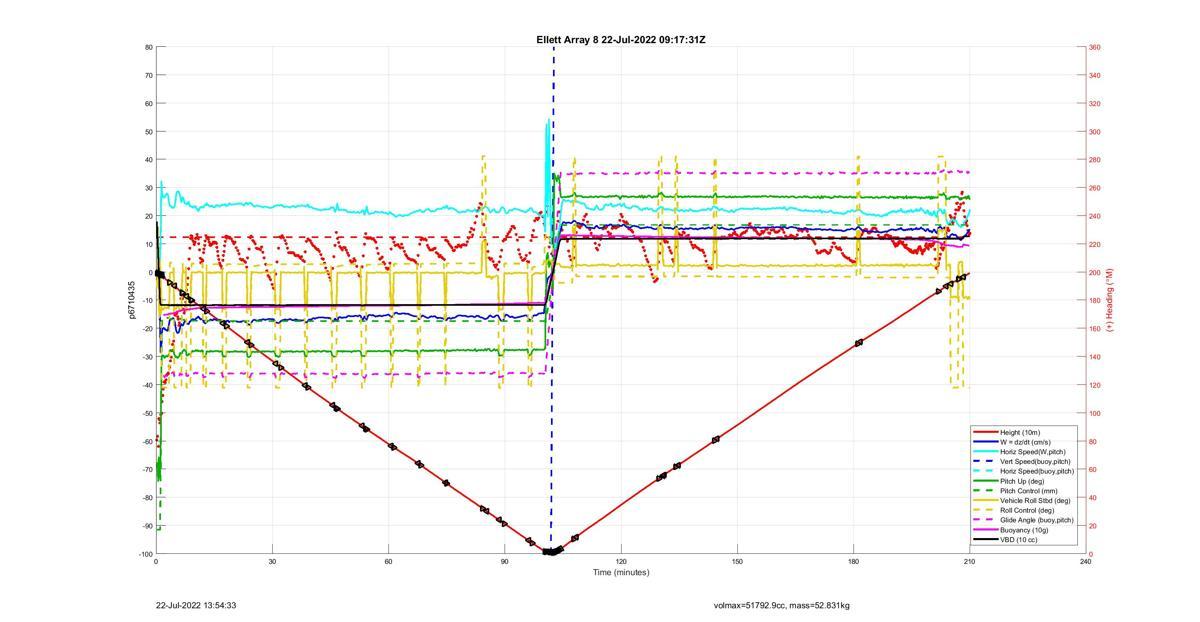Click the plot title 'Ellett Array 8 22-Jul-2022 09:17:31Z'
The image size is (1200, 622).
621,40
